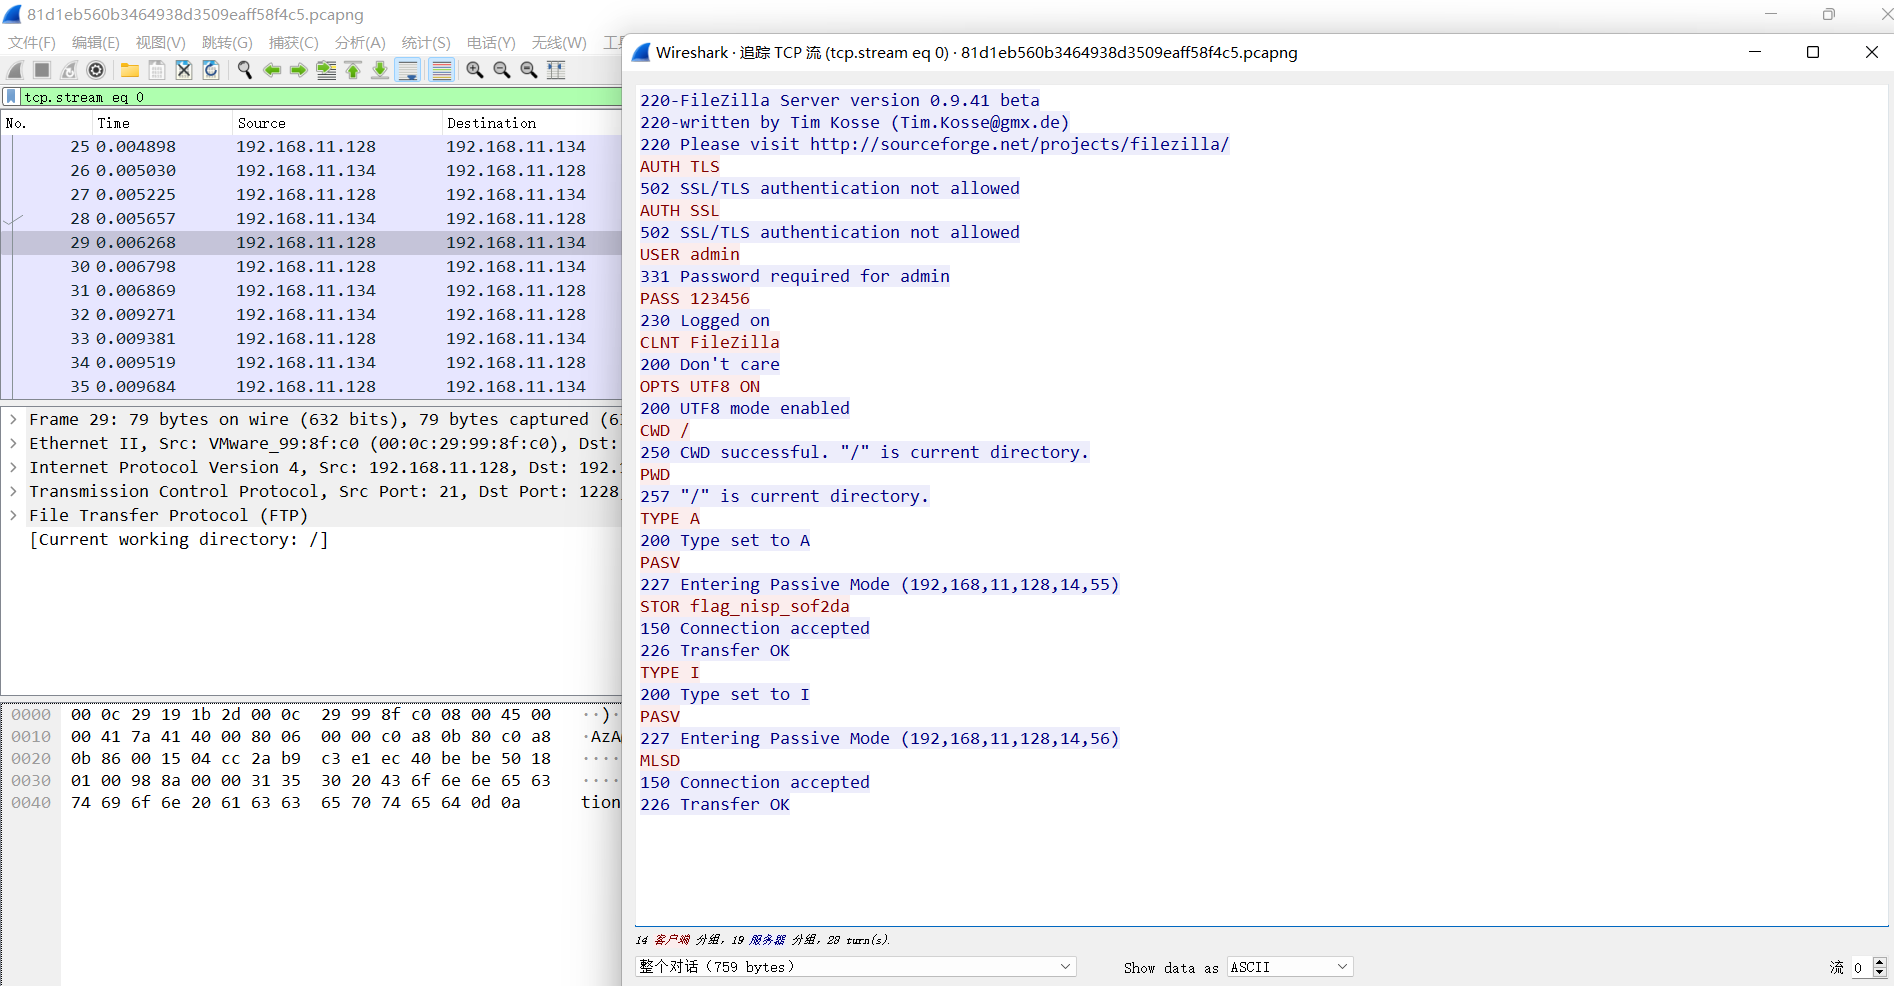Expand the Frame 29 details row
This screenshot has width=1894, height=986.
[x=13, y=420]
